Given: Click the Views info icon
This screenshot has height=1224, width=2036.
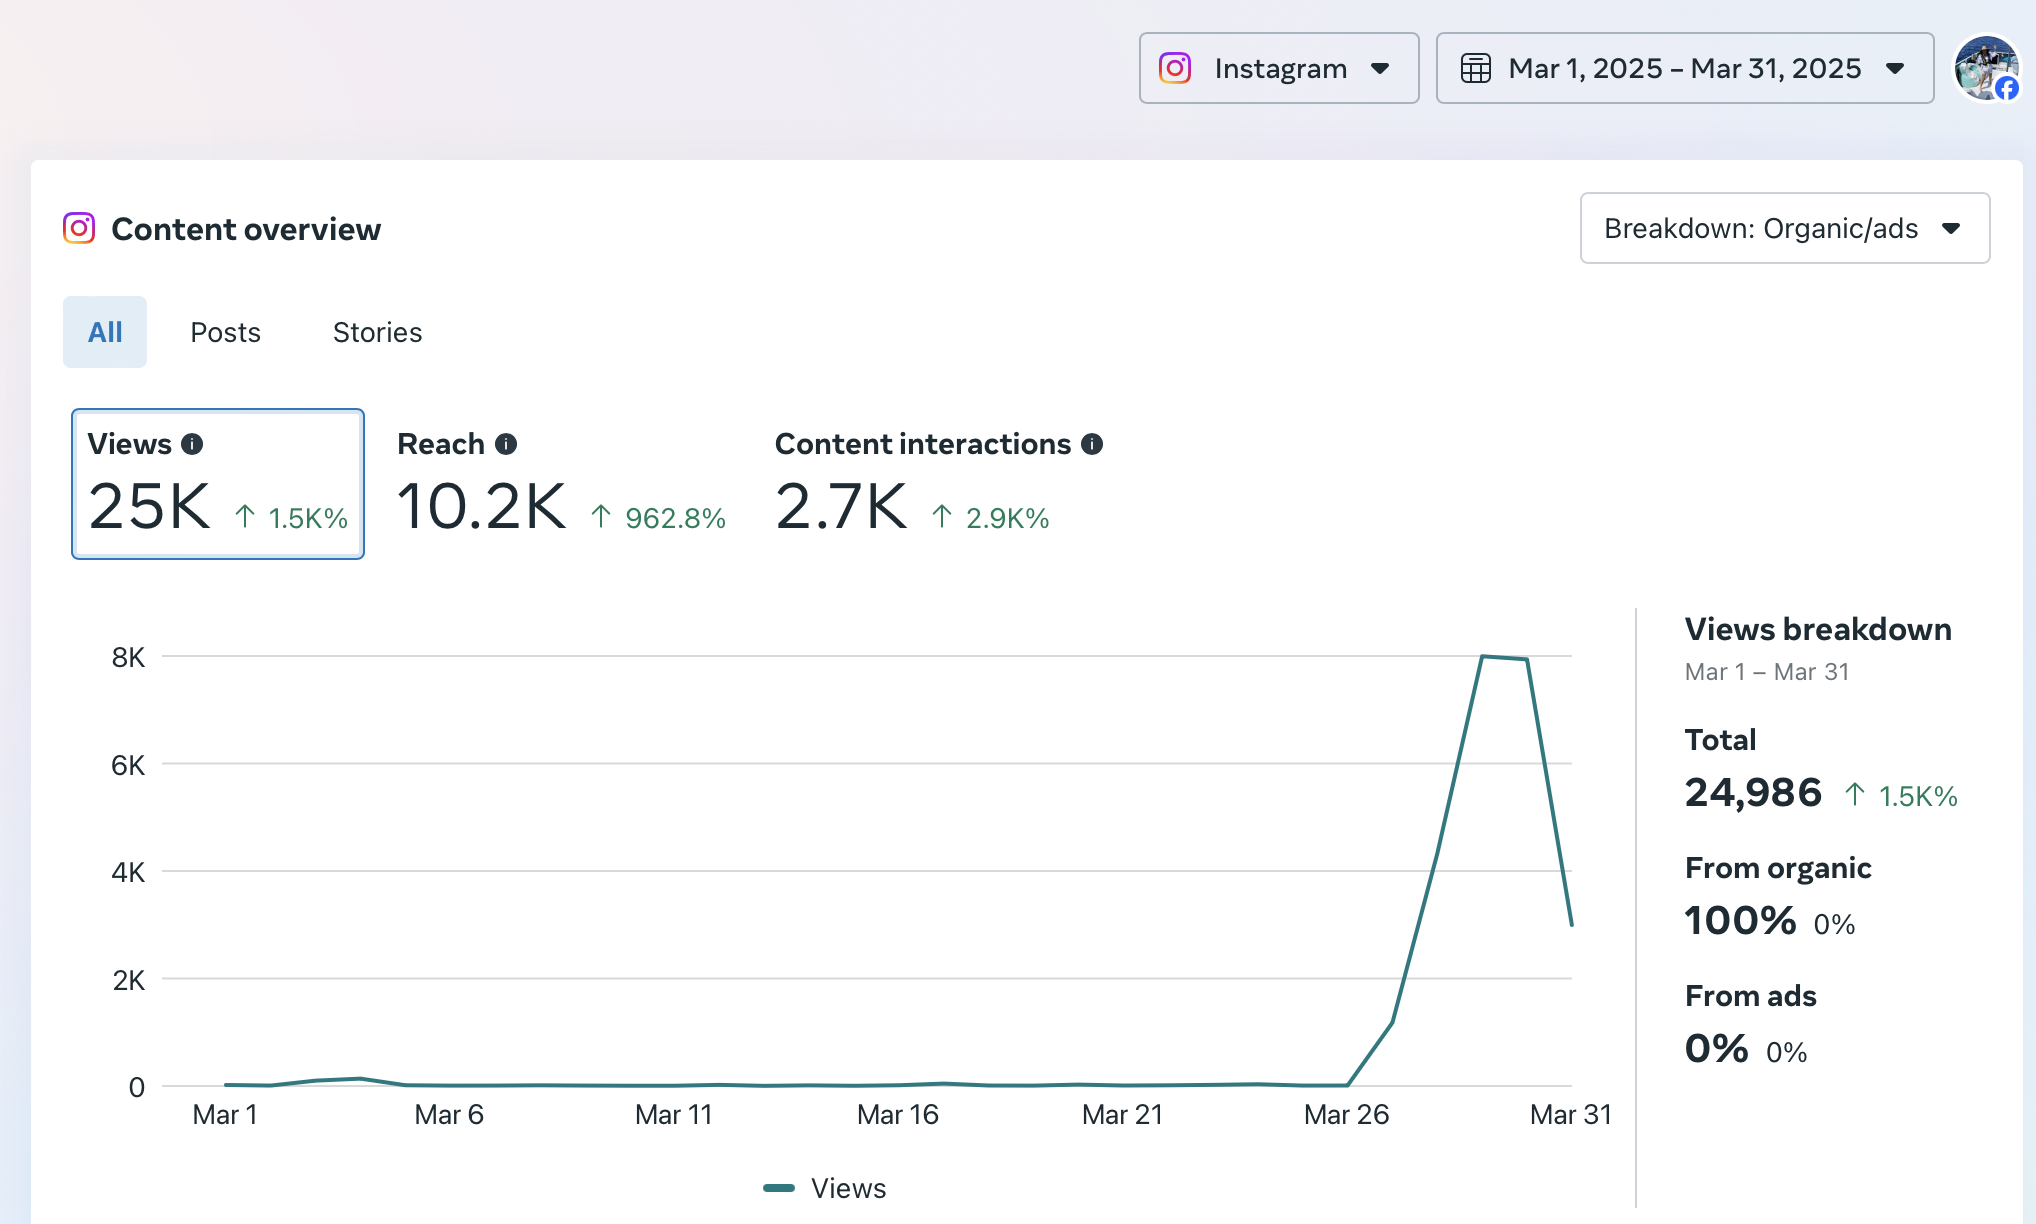Looking at the screenshot, I should (x=192, y=444).
